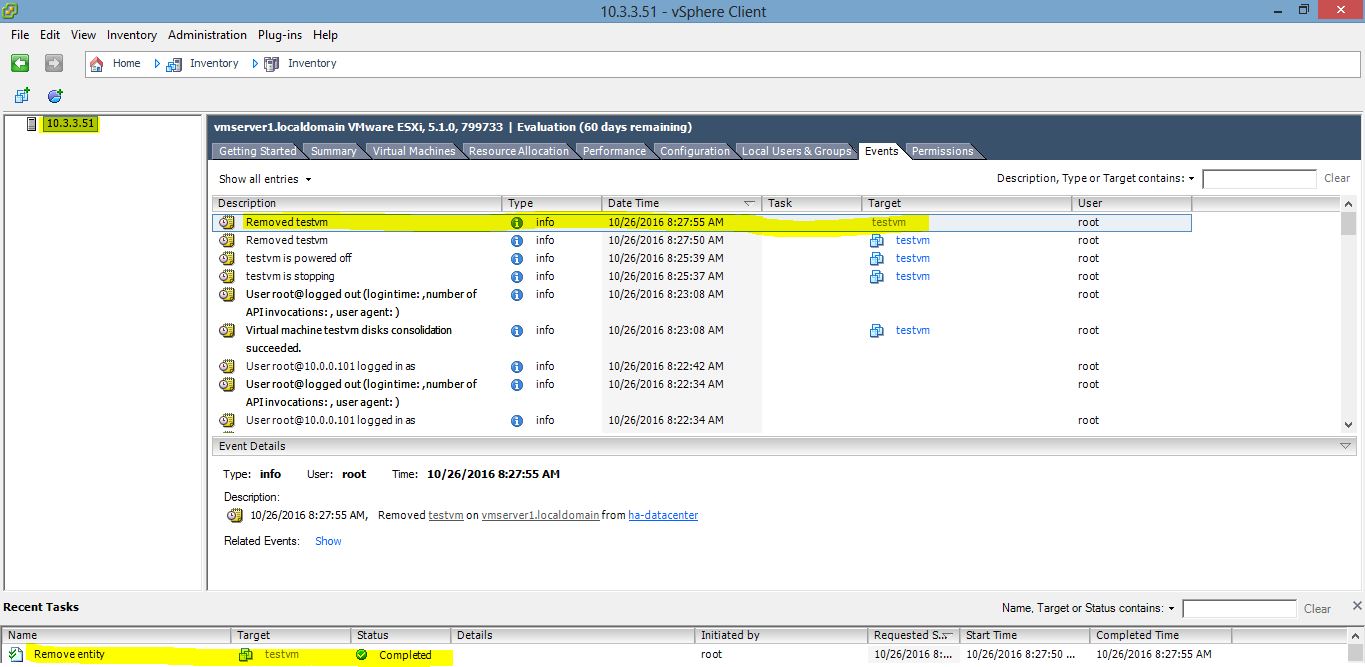Click event icon of testvm is powered off row
Image resolution: width=1365 pixels, height=667 pixels.
pos(227,258)
